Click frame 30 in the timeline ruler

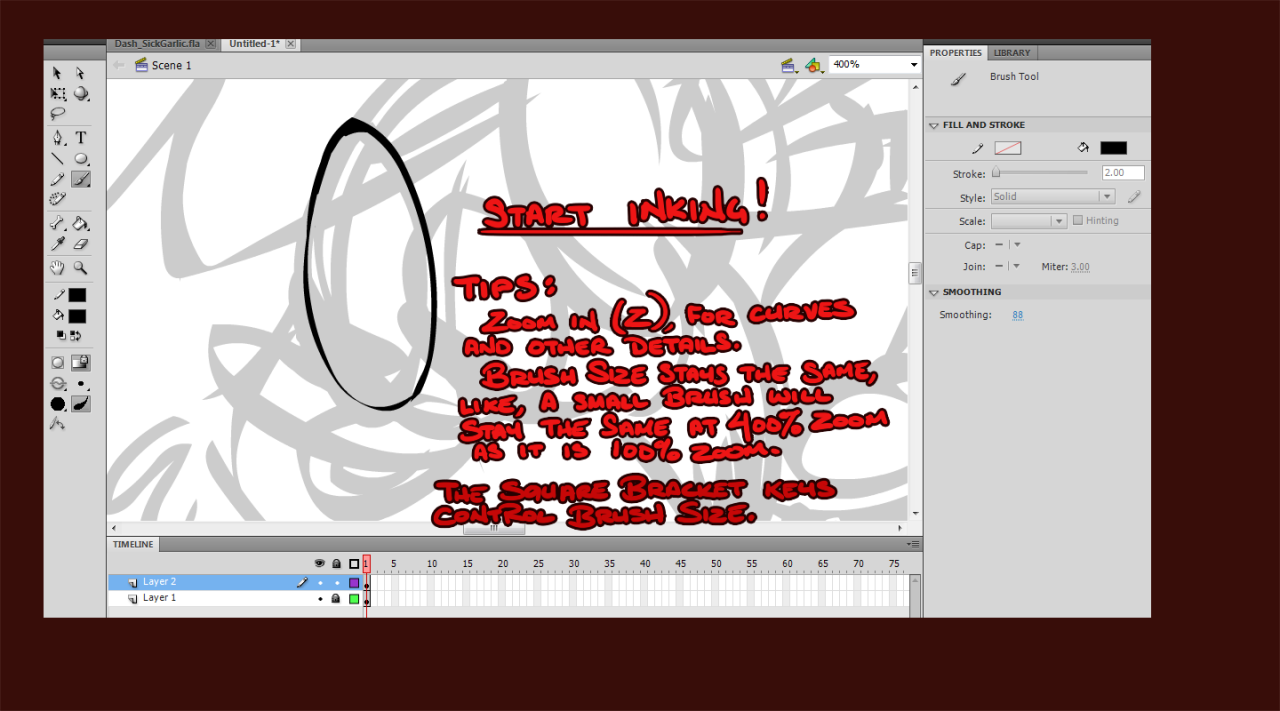pos(574,565)
